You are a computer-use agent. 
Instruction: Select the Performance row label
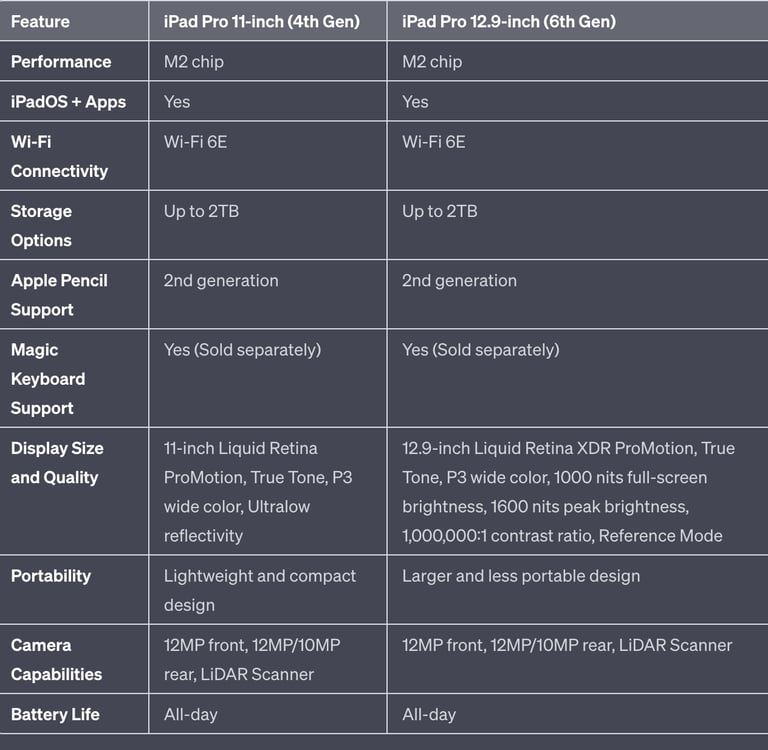[61, 62]
